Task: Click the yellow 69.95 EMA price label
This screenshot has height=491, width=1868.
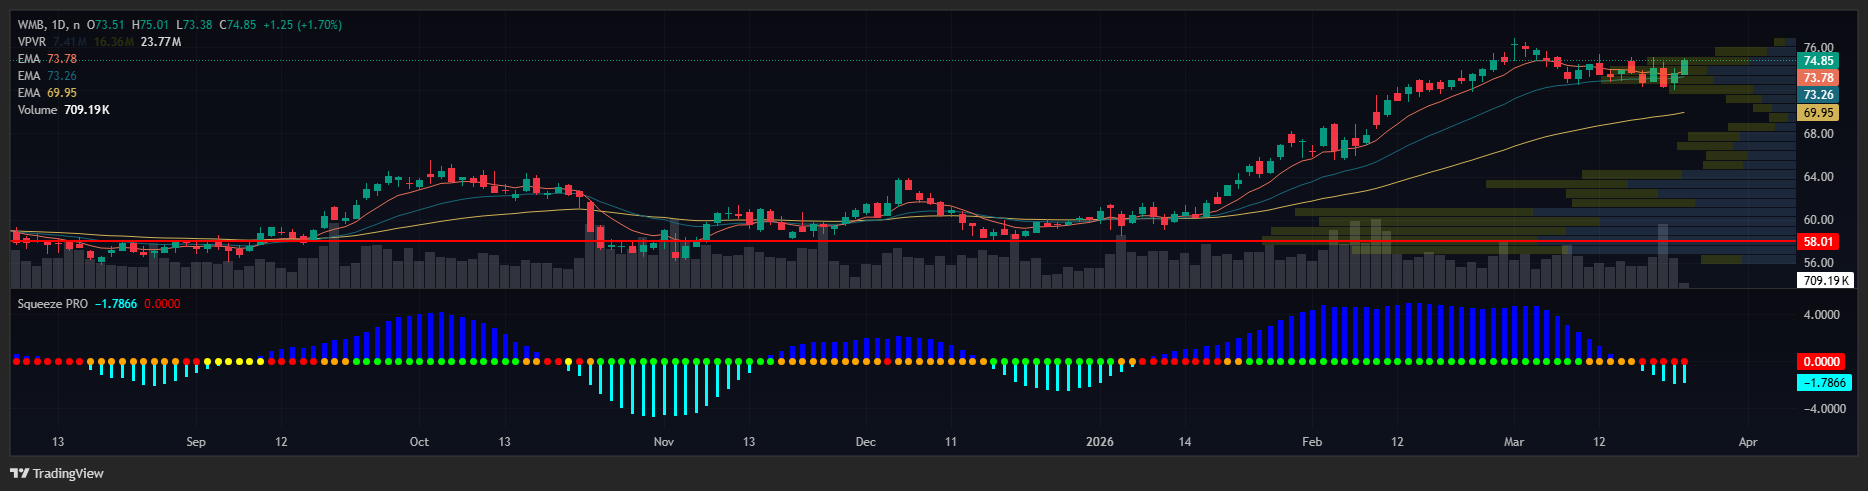Action: [x=1818, y=113]
